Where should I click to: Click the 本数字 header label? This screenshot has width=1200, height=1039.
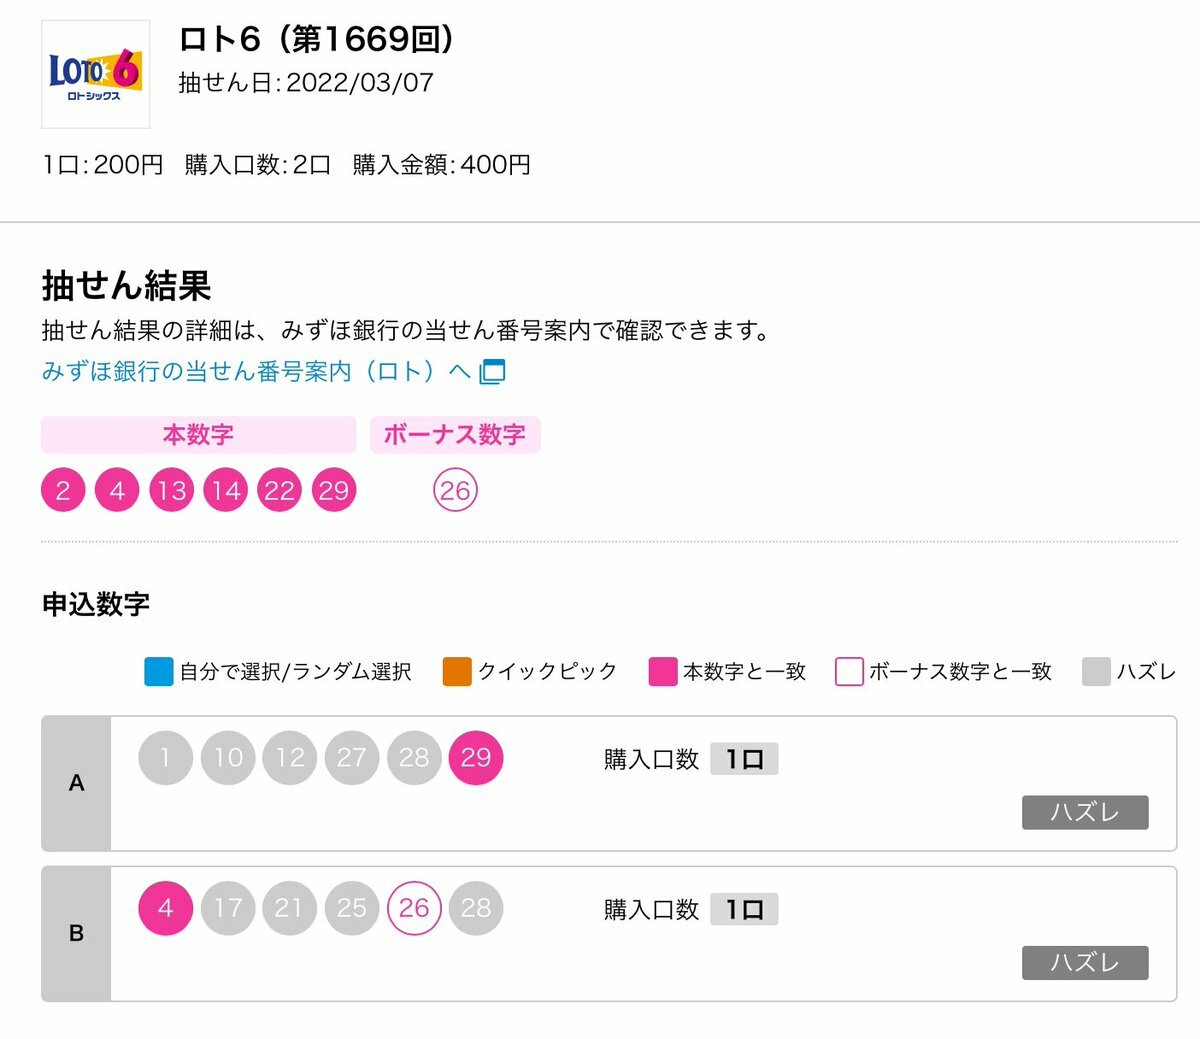point(198,435)
